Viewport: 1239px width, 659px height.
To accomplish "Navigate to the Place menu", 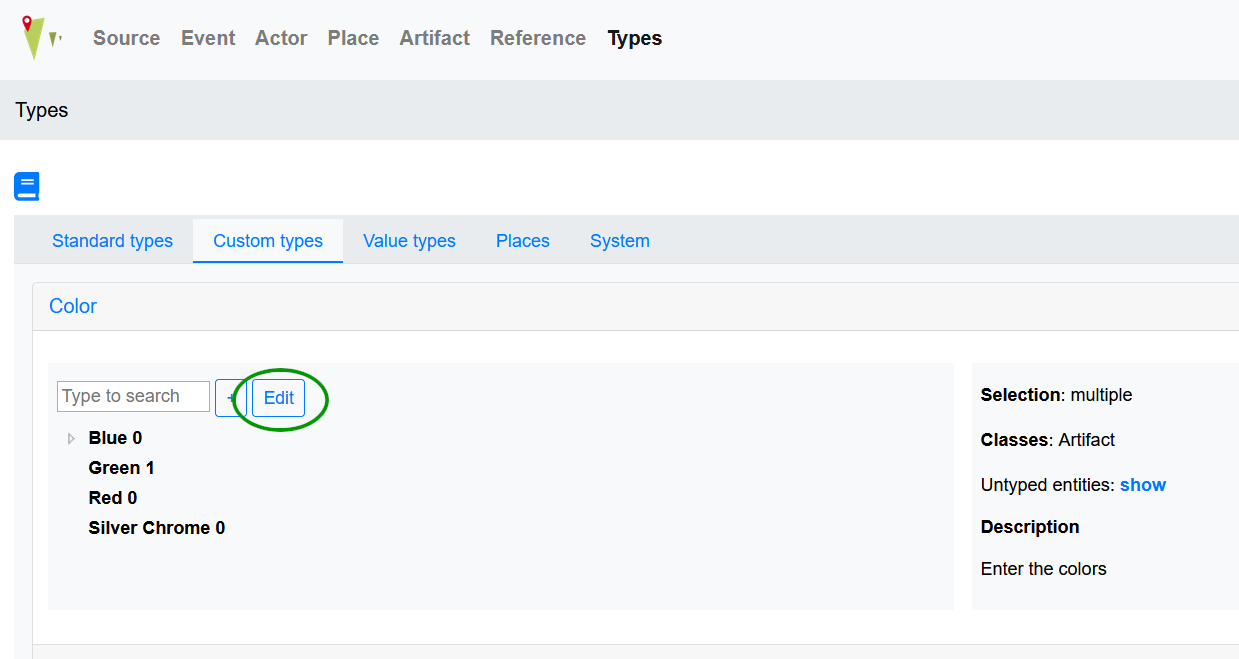I will tap(353, 38).
